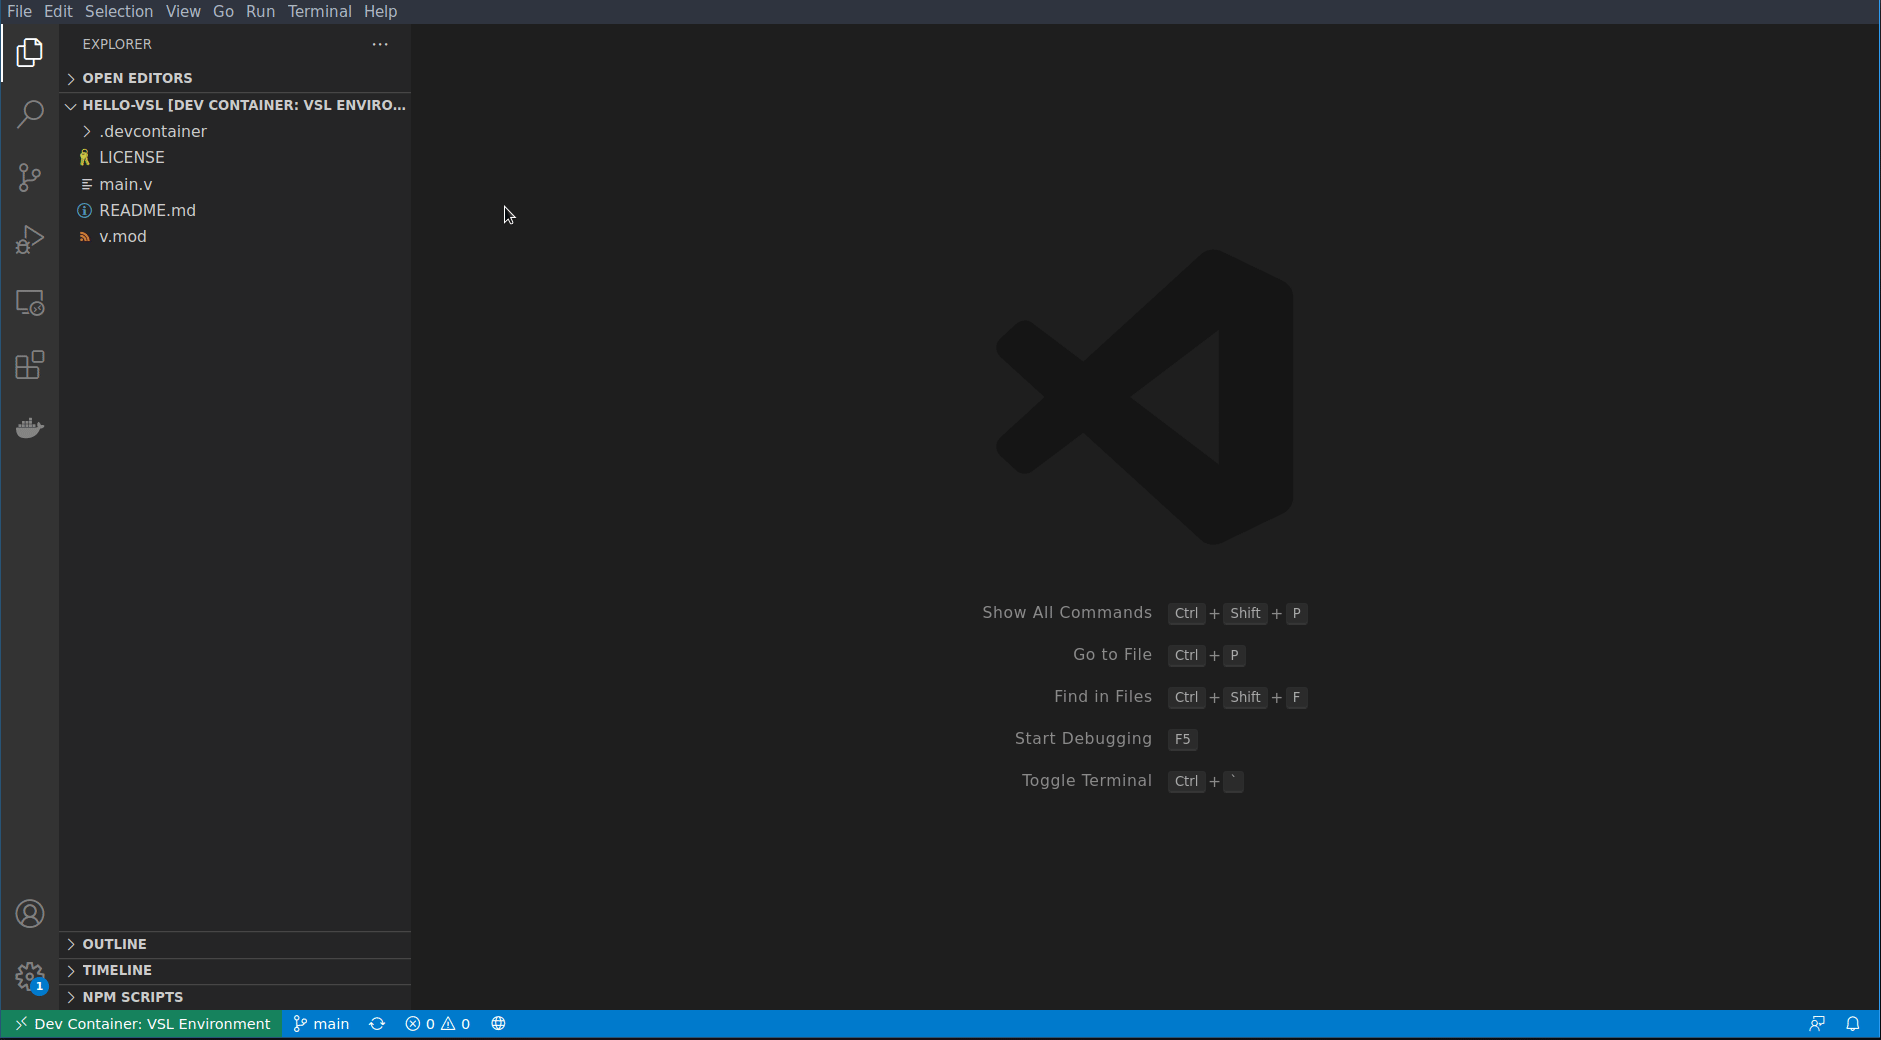This screenshot has height=1040, width=1881.
Task: Open the Accounts icon
Action: pos(30,914)
